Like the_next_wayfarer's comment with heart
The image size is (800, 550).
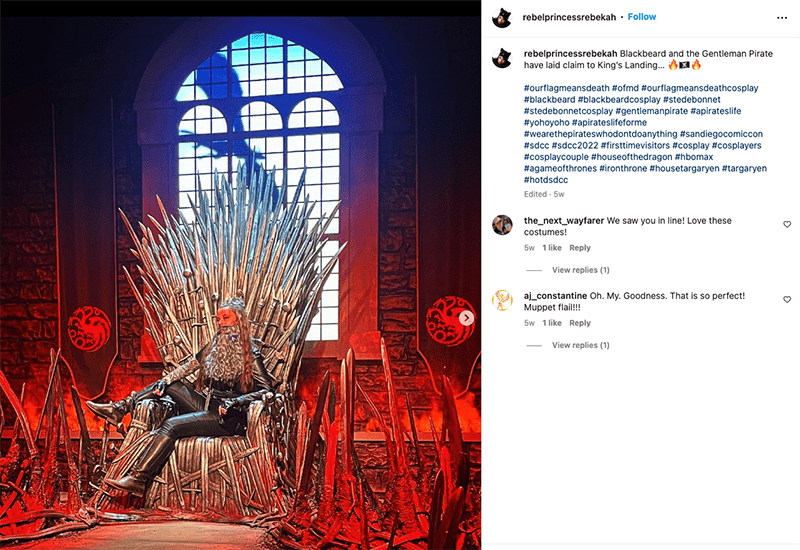click(787, 224)
